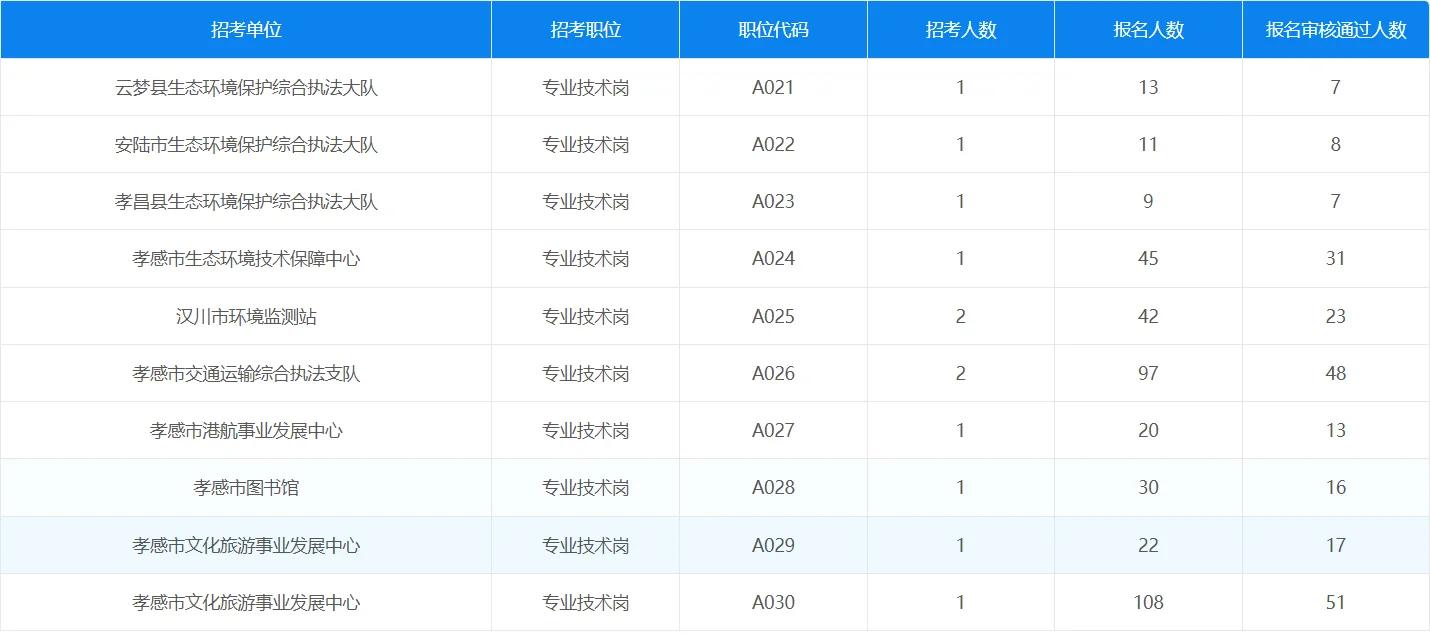Click the 孝感市图书馆 unit name
Screen dimensions: 1430x634
pos(245,487)
